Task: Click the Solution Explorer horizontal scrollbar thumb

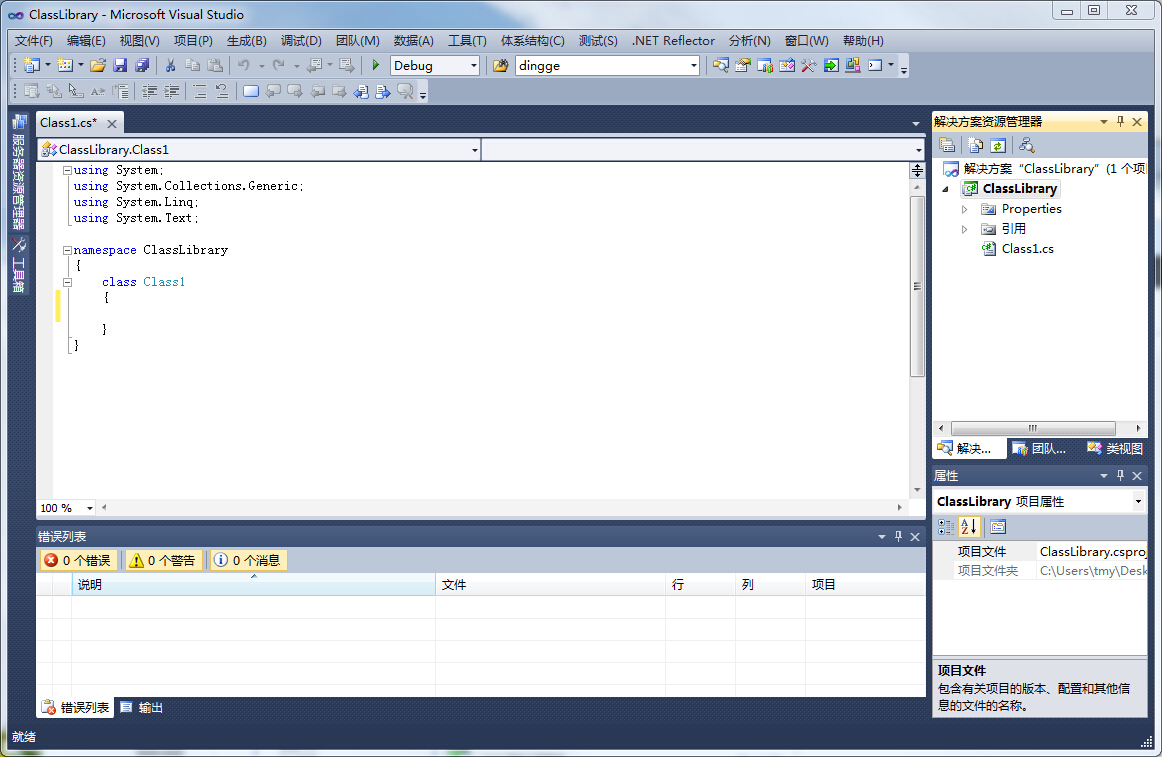Action: tap(1033, 429)
